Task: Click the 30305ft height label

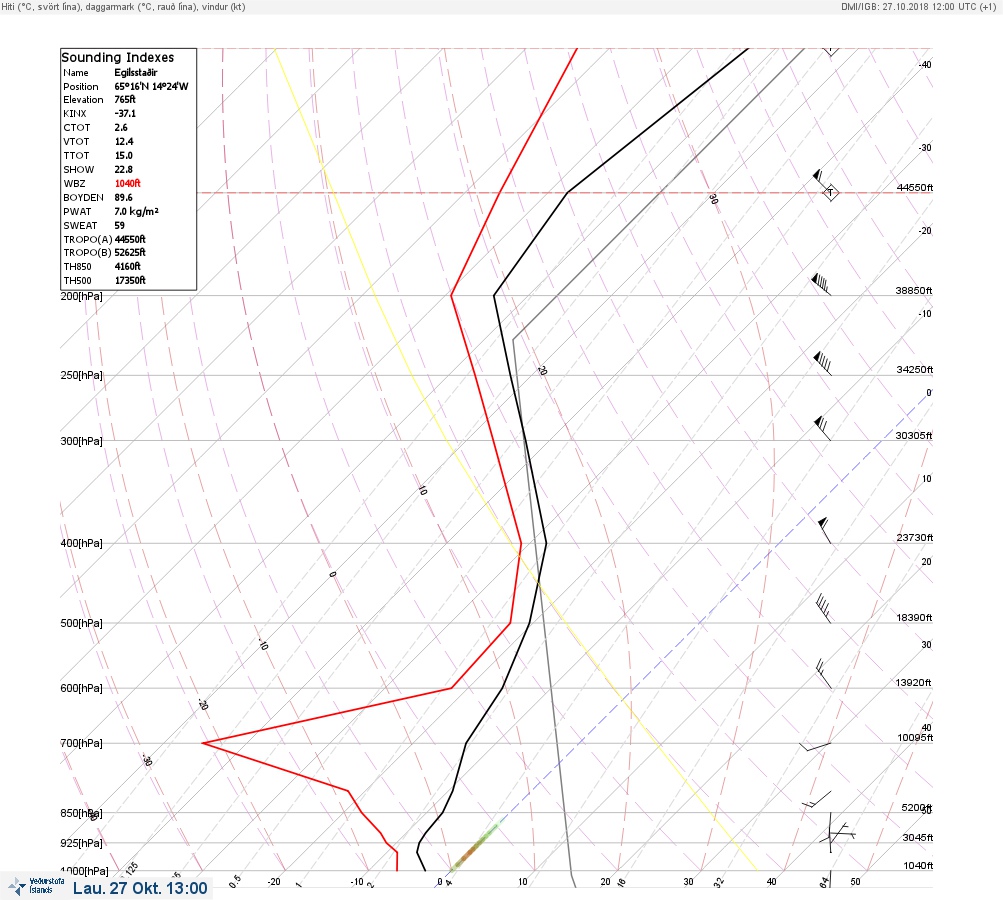Action: click(x=913, y=436)
